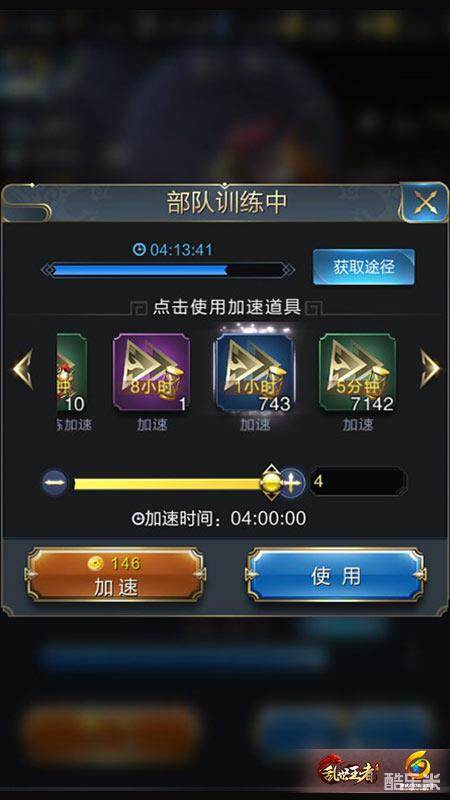The image size is (450, 800).
Task: Click the gold coin icon on 加速 button
Action: (96, 563)
